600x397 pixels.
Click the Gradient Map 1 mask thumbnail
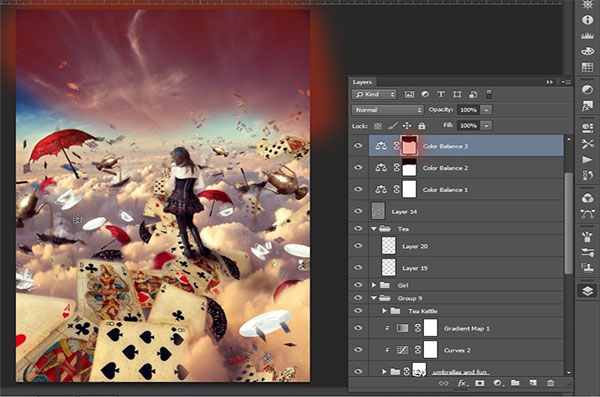(430, 328)
